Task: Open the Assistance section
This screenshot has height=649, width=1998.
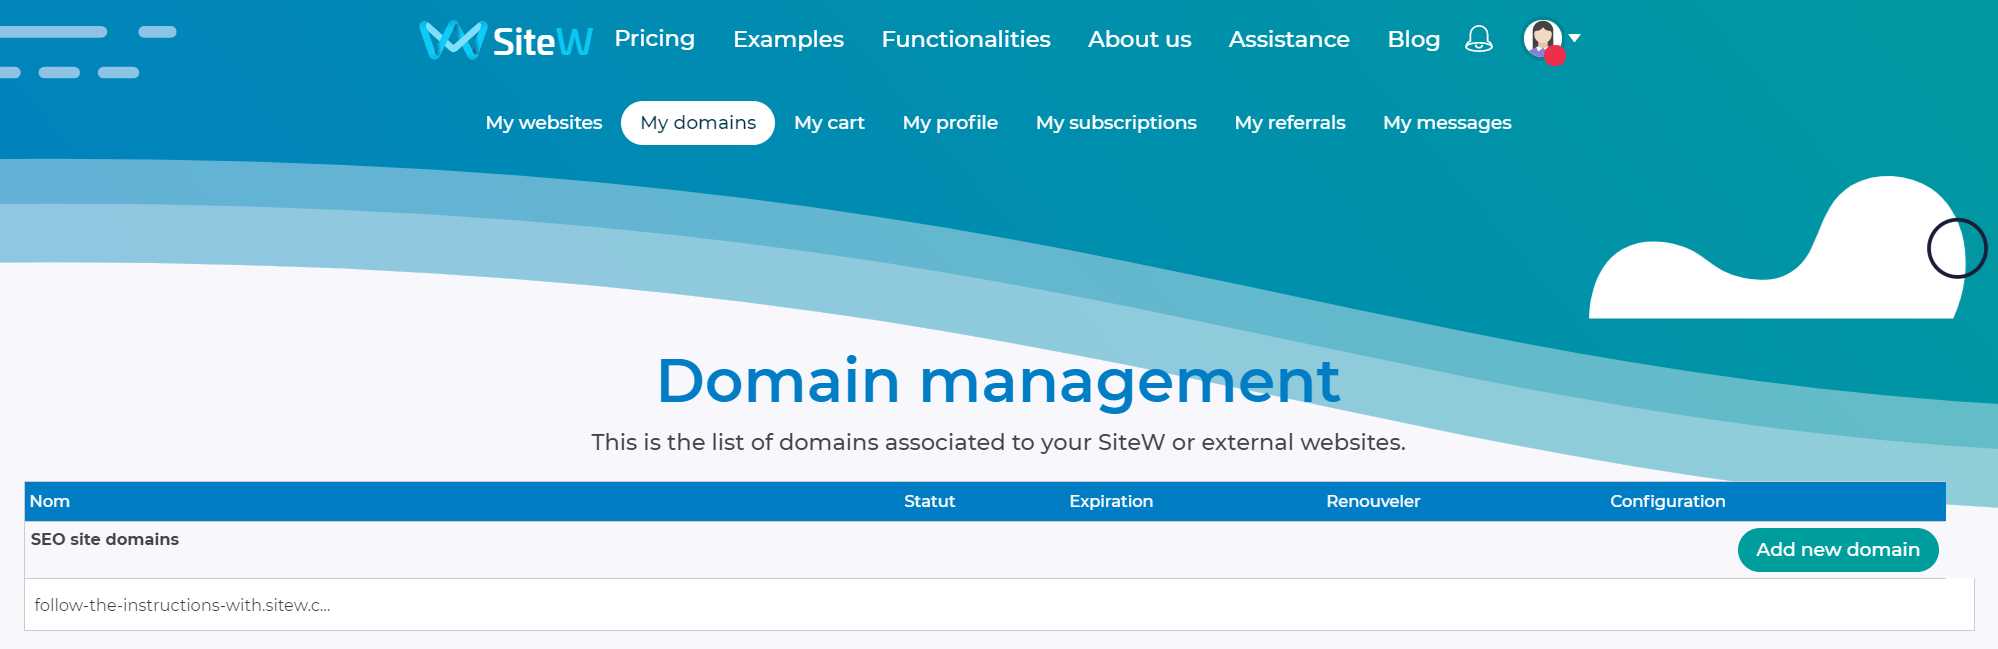Action: point(1288,39)
